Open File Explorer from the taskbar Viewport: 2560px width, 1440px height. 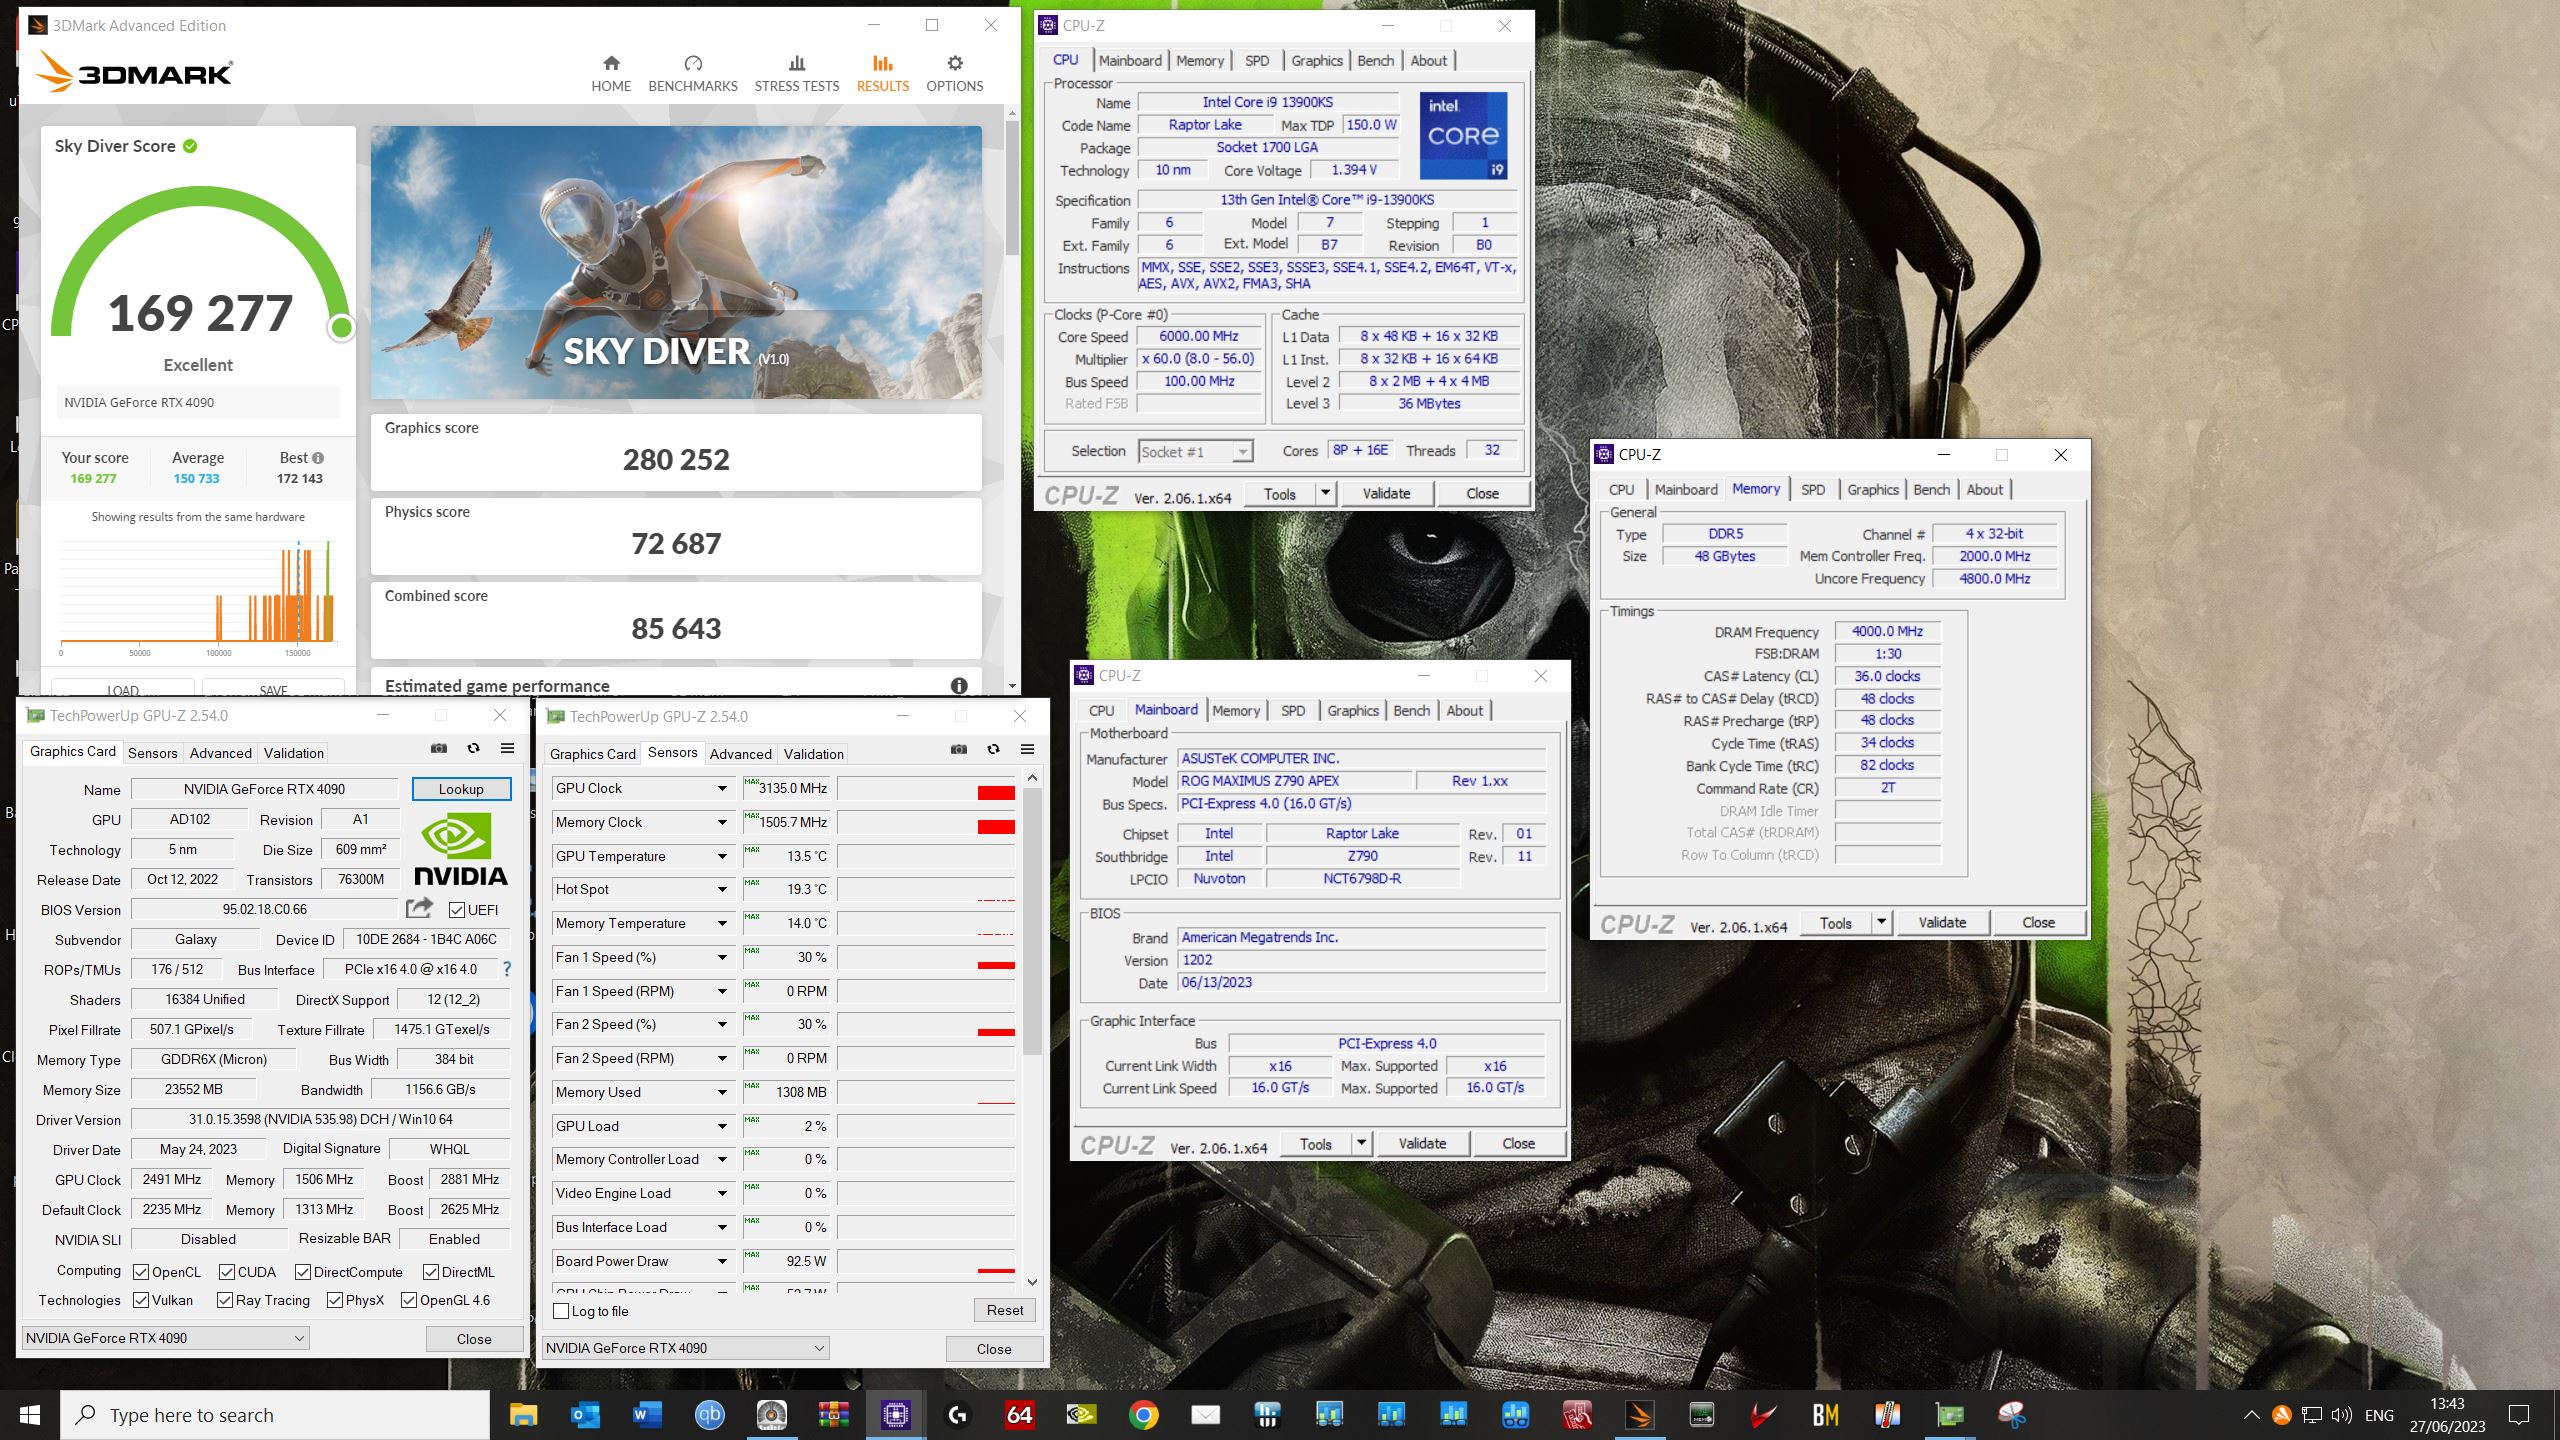523,1414
